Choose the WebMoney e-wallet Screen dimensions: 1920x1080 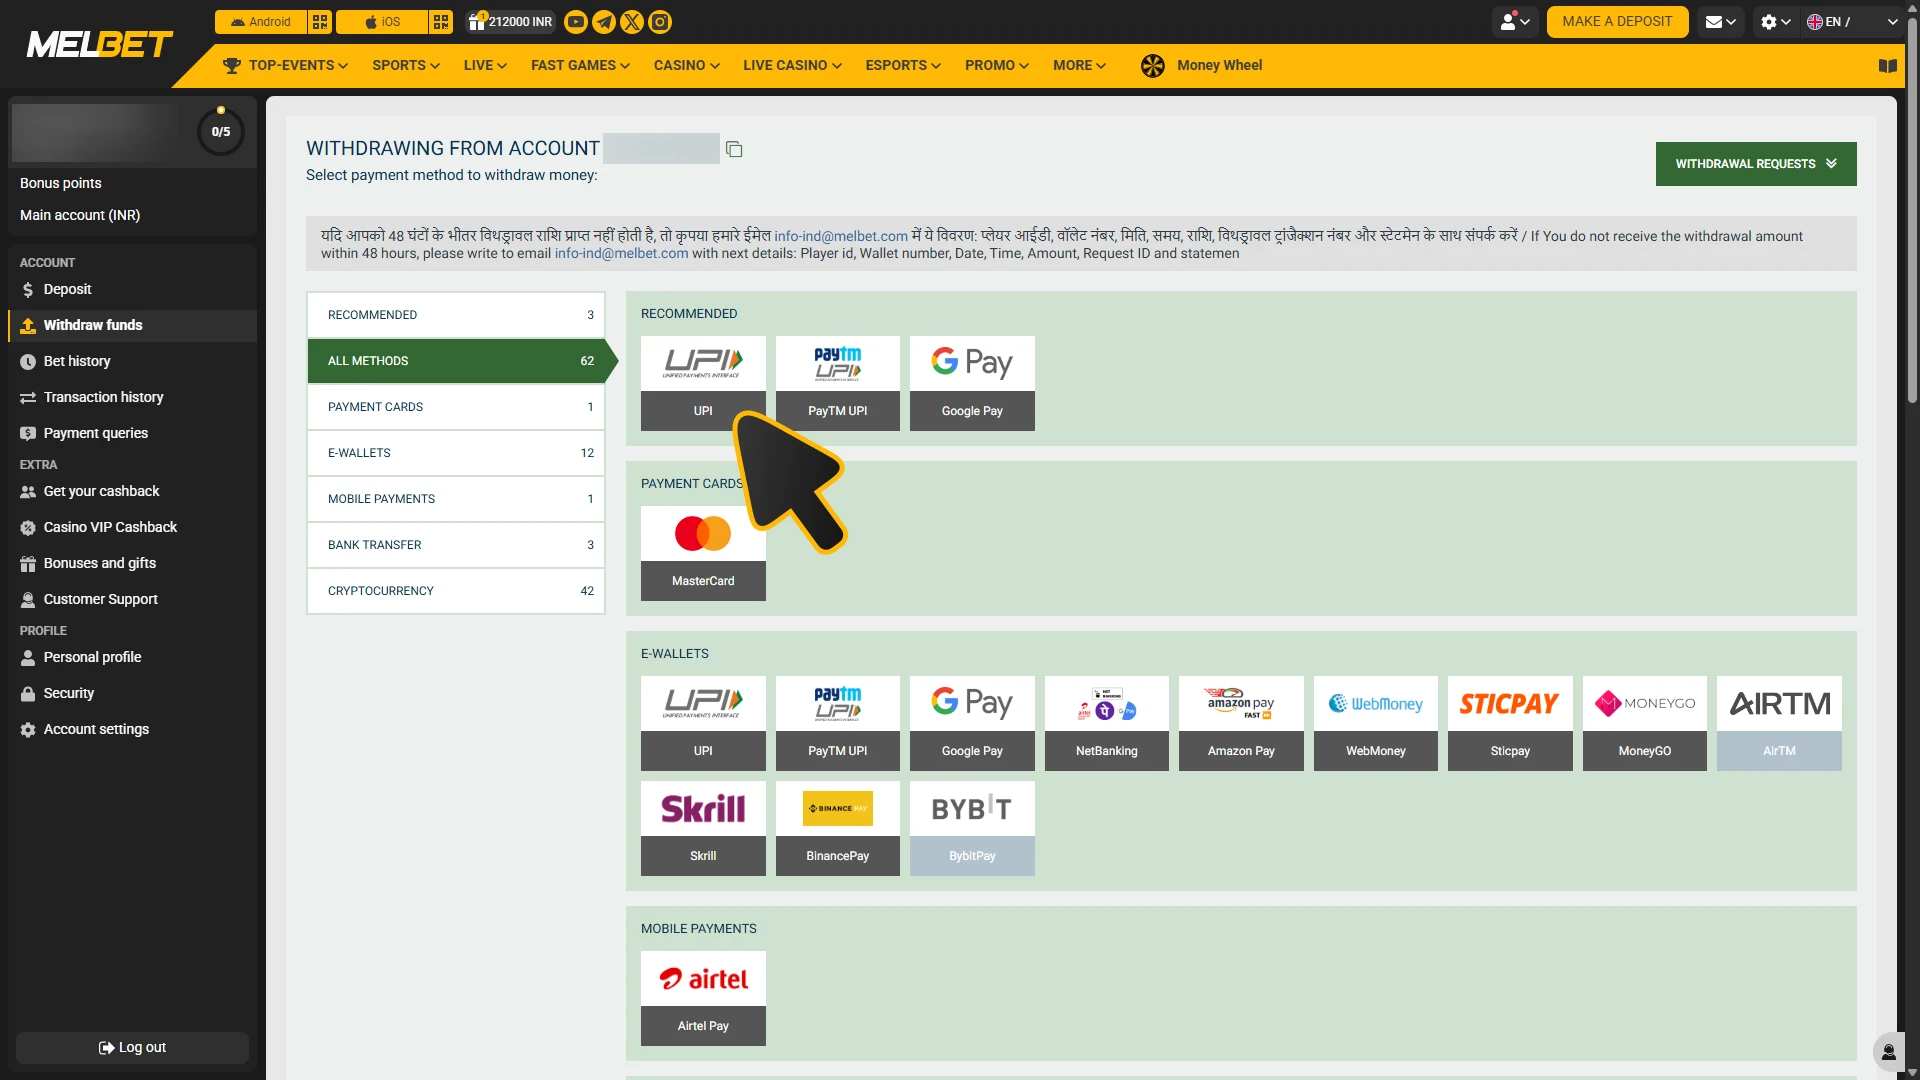click(1376, 724)
